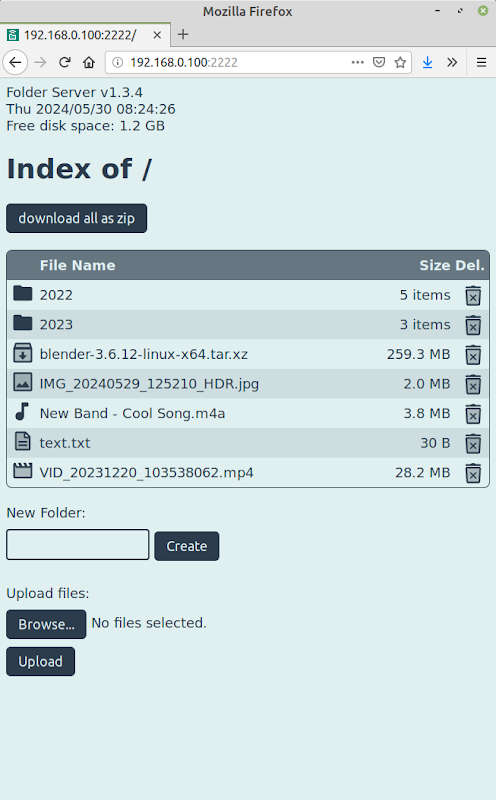The width and height of the screenshot is (496, 800).
Task: Bookmark this page with the star icon
Action: [x=400, y=62]
